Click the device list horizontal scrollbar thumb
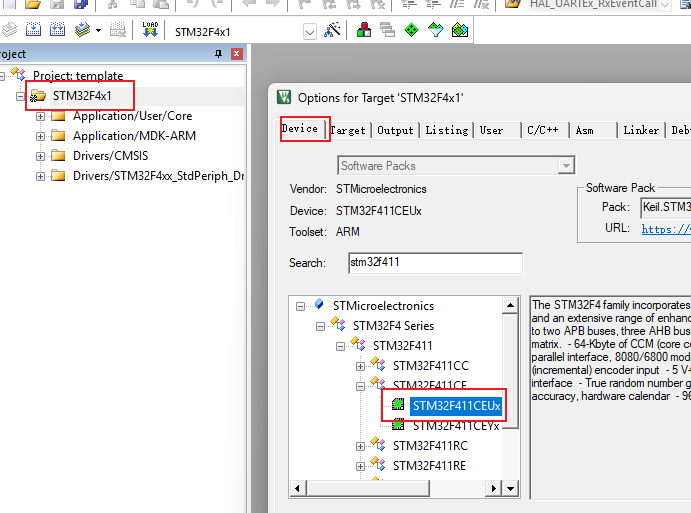 (x=368, y=488)
